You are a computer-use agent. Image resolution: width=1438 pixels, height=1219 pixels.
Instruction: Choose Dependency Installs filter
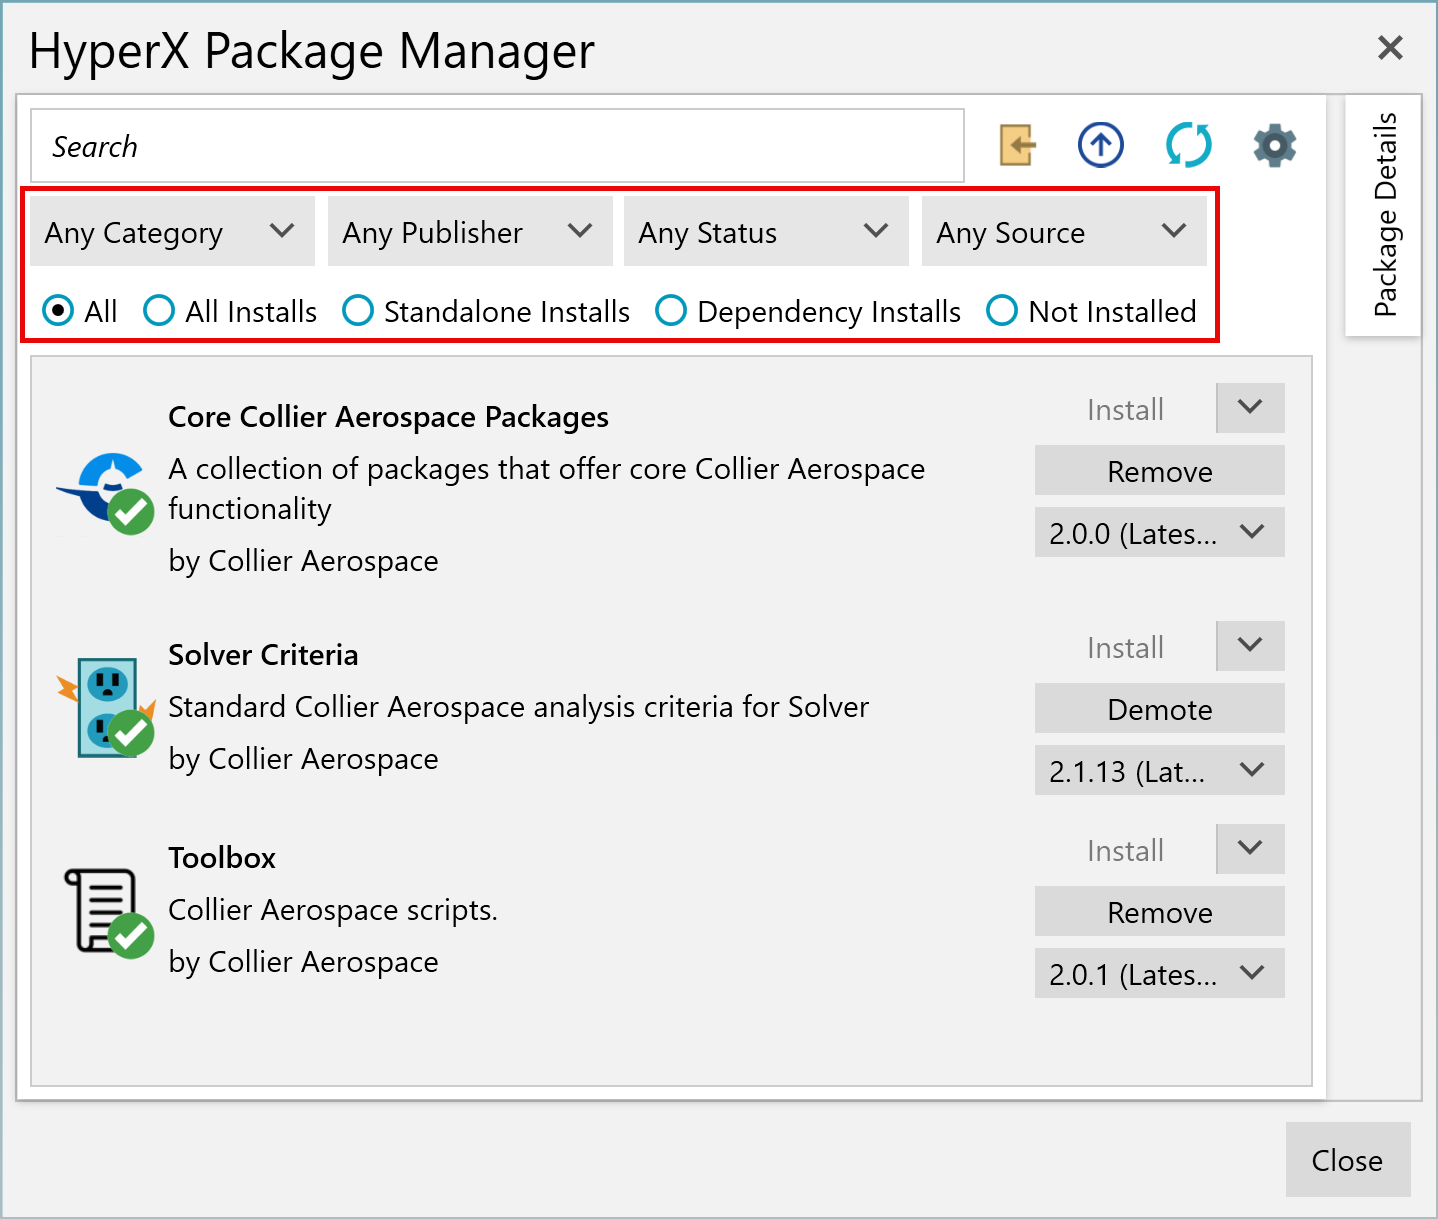coord(671,311)
